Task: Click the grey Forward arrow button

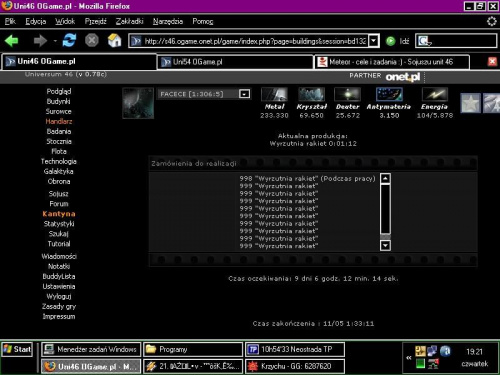Action: pos(40,41)
